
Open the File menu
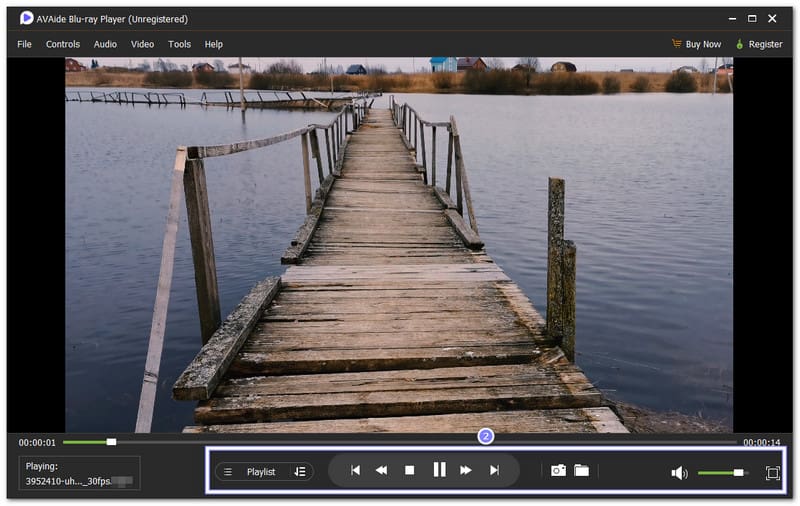pyautogui.click(x=24, y=44)
